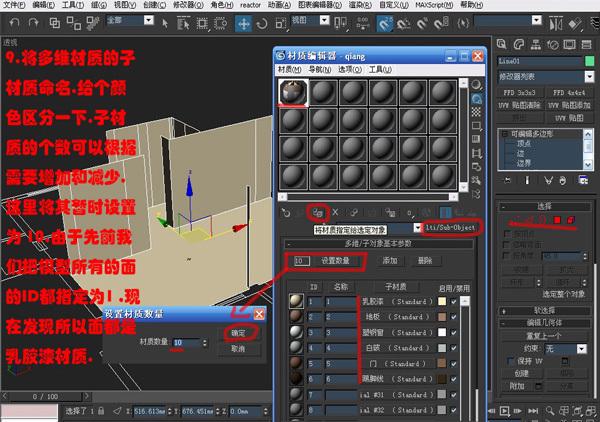Click the Redo arrow in main toolbar
This screenshot has height=422, width=600.
[34, 23]
